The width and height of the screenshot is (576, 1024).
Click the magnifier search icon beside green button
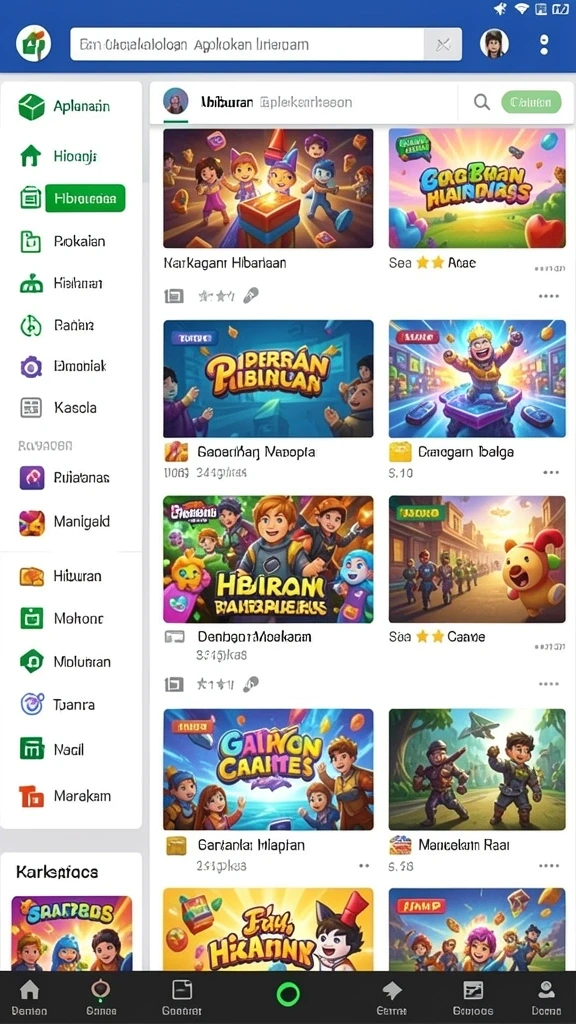482,102
